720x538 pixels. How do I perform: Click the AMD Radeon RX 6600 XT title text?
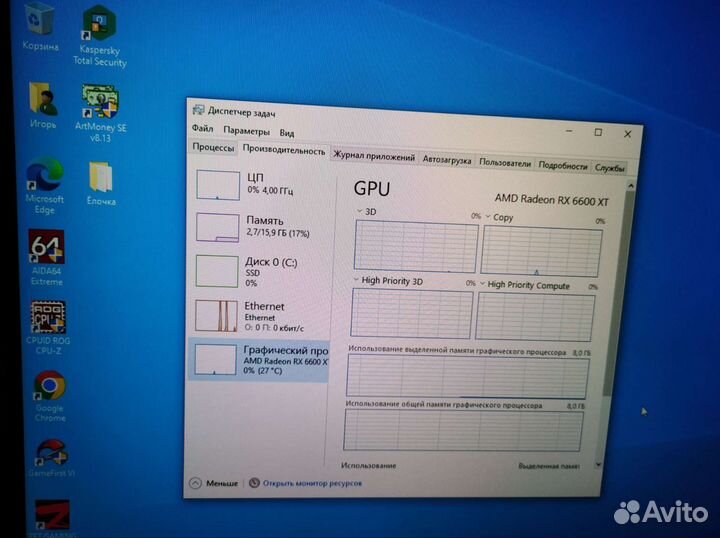551,200
